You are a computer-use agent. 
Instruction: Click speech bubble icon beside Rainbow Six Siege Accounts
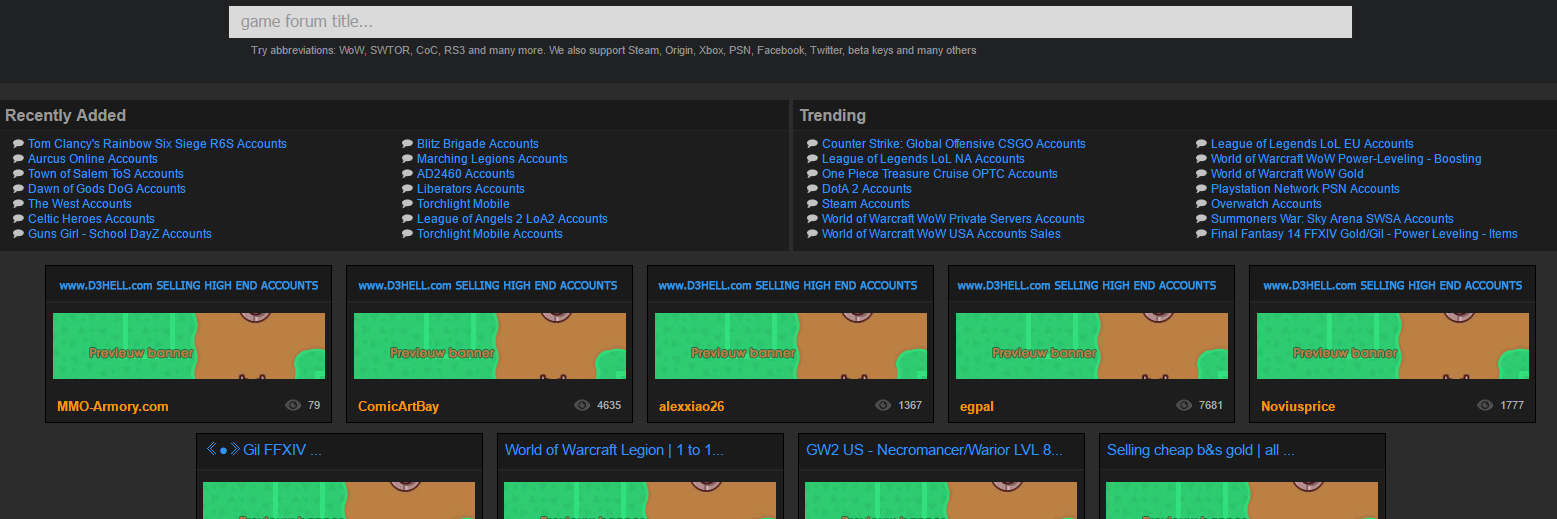point(19,144)
